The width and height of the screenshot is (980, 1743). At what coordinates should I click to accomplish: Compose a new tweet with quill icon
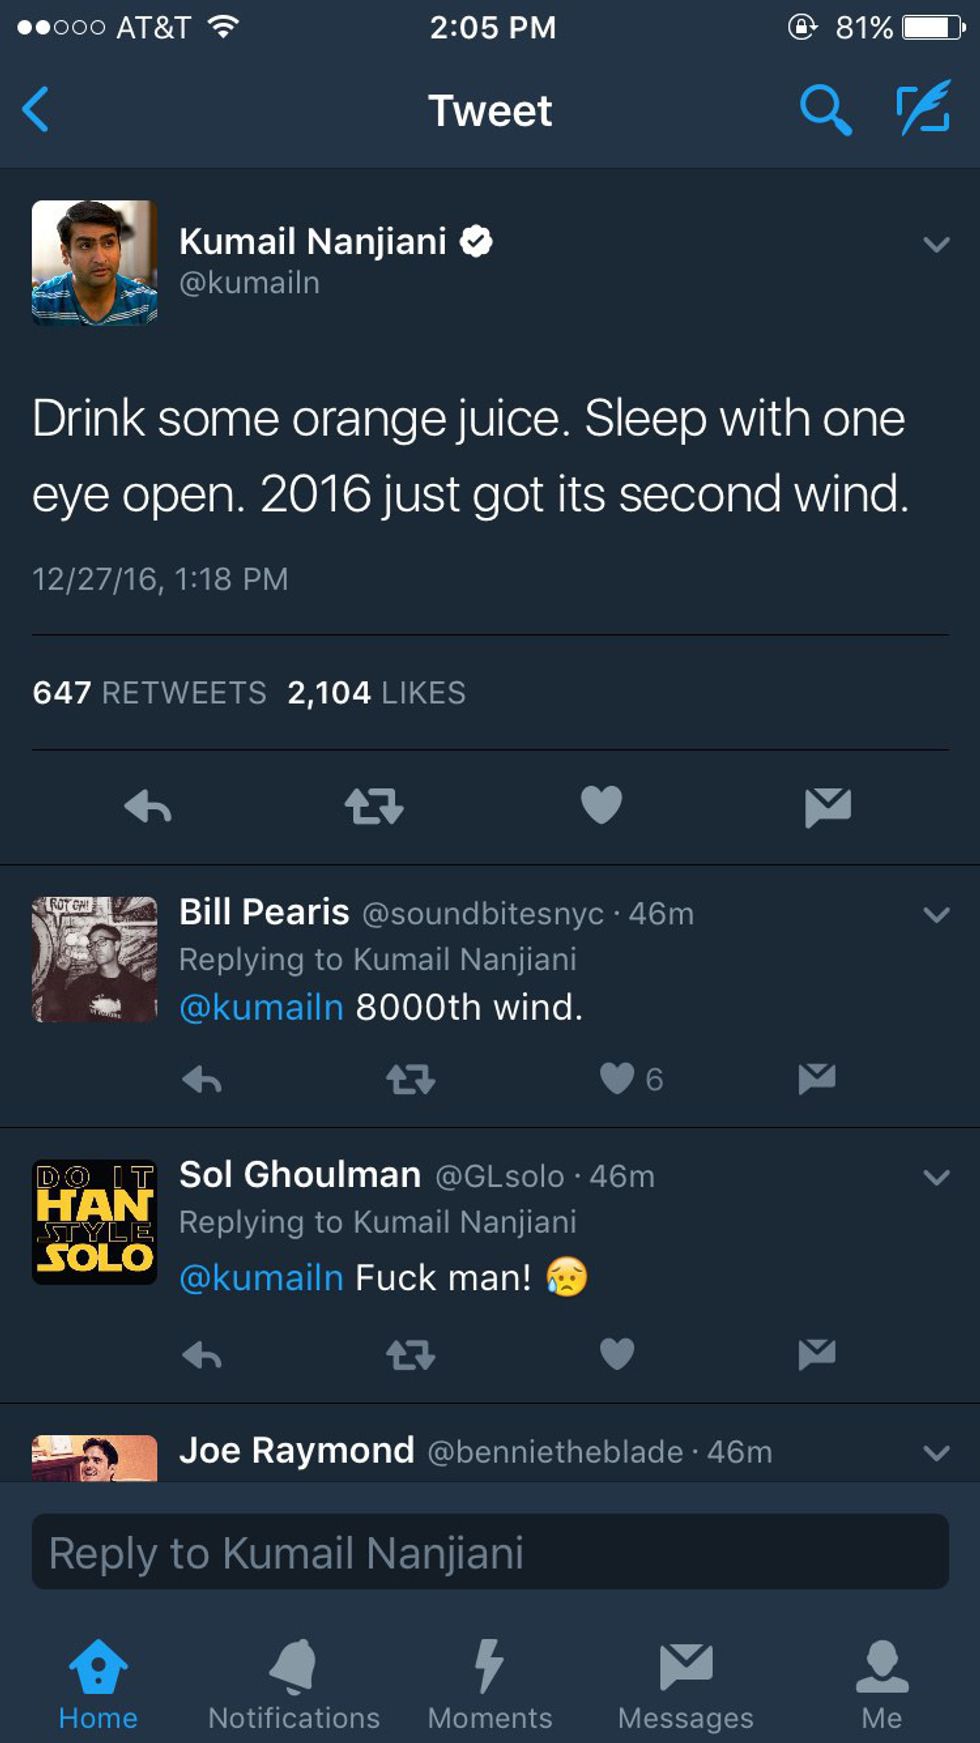point(922,109)
